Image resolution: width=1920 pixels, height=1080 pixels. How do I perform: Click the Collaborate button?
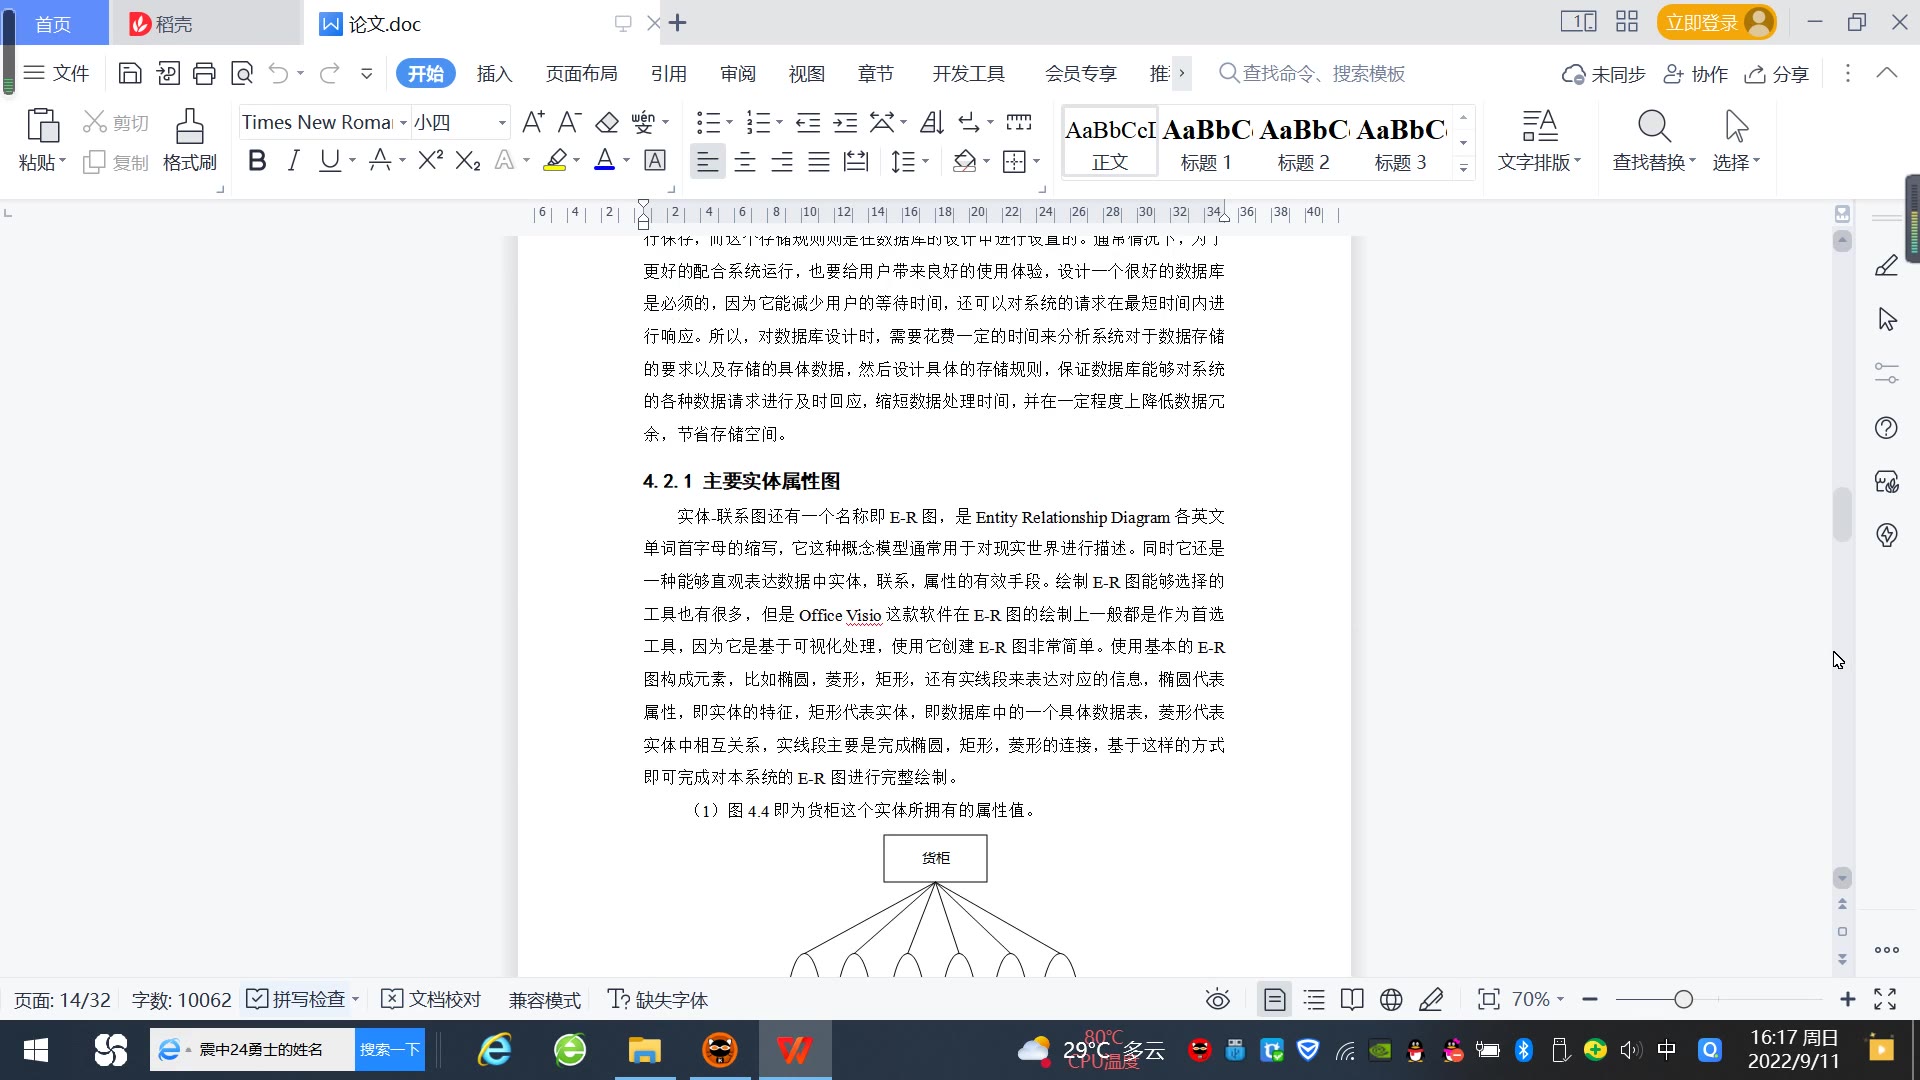pos(1695,74)
